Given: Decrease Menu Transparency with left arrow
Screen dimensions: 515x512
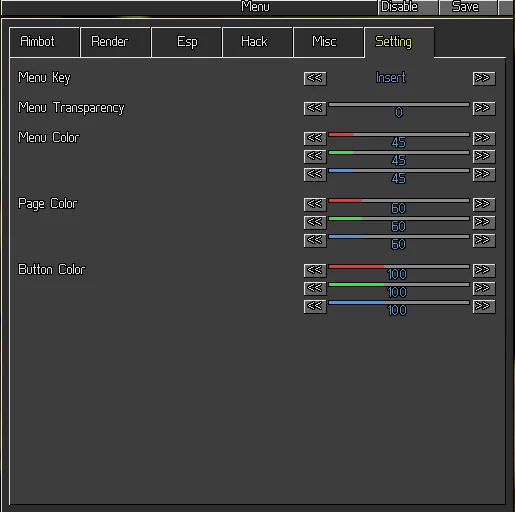Looking at the screenshot, I should [x=315, y=108].
